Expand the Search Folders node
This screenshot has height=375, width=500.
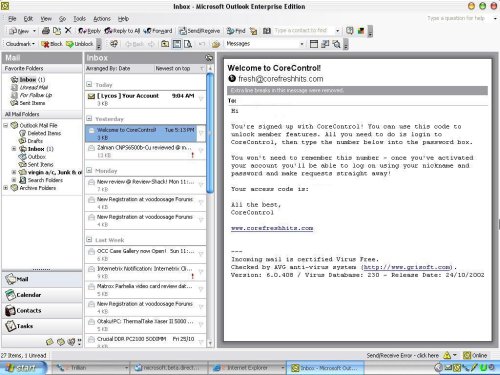point(14,180)
